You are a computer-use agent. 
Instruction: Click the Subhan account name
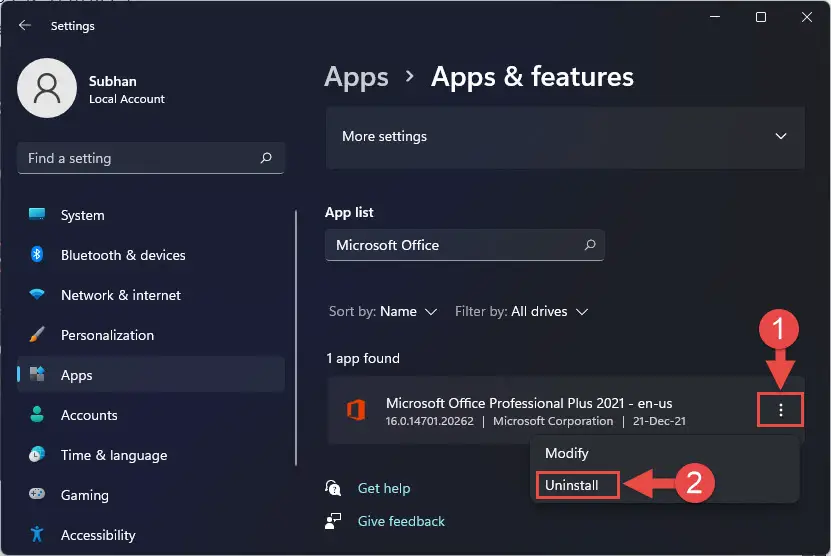click(x=112, y=81)
